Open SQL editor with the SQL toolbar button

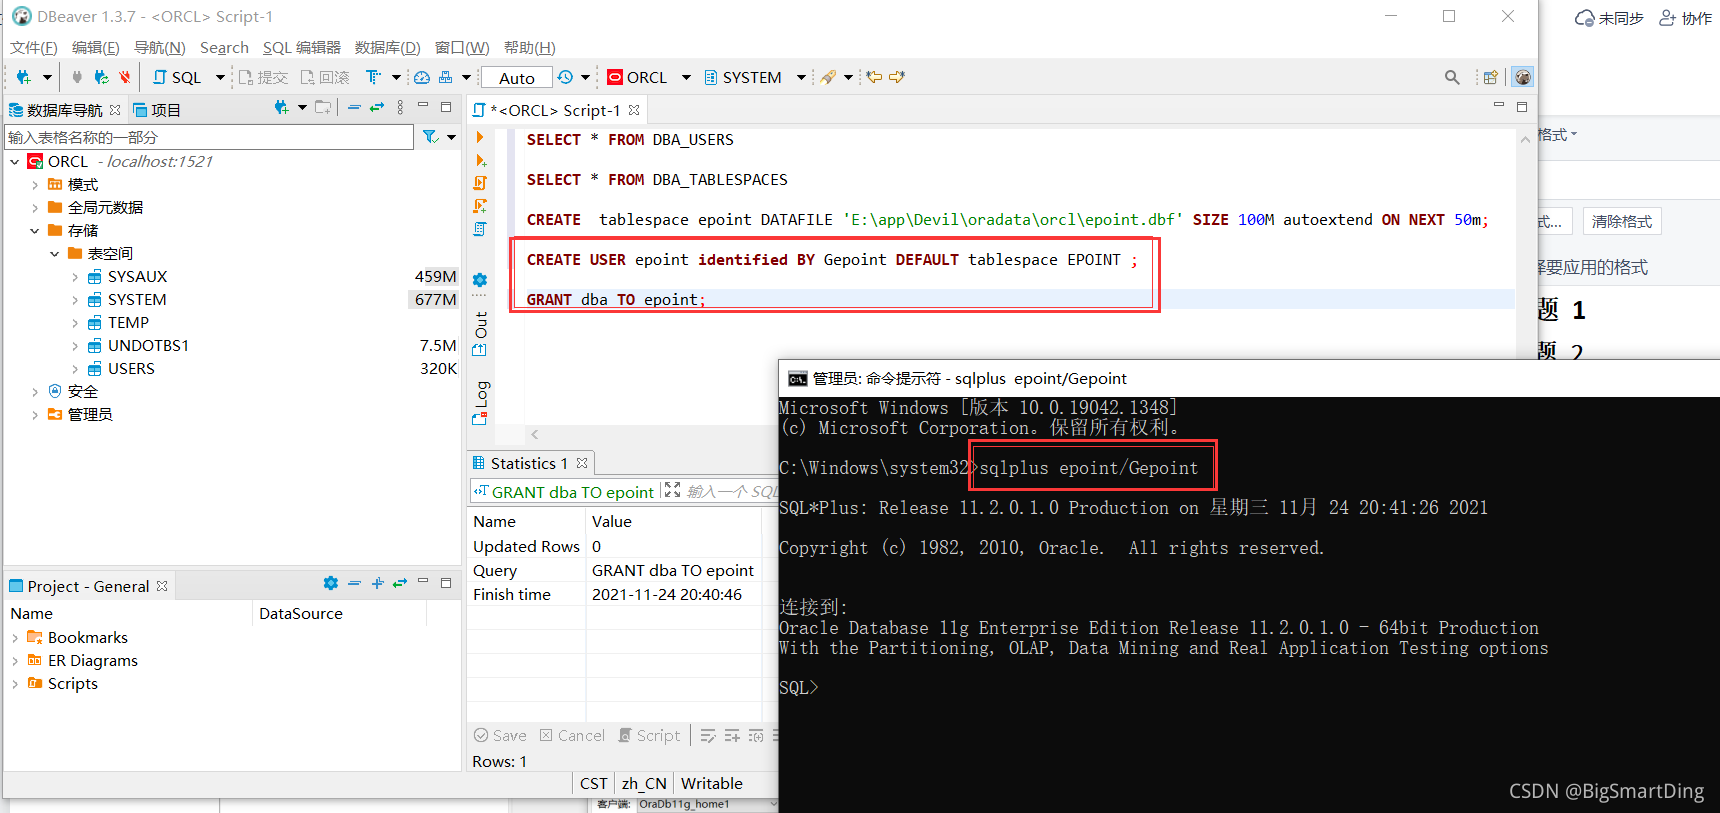177,77
